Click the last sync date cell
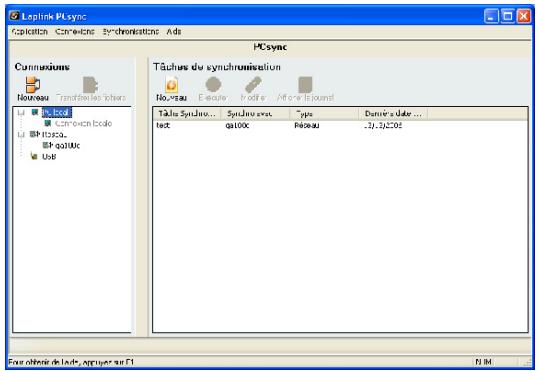 [x=383, y=125]
